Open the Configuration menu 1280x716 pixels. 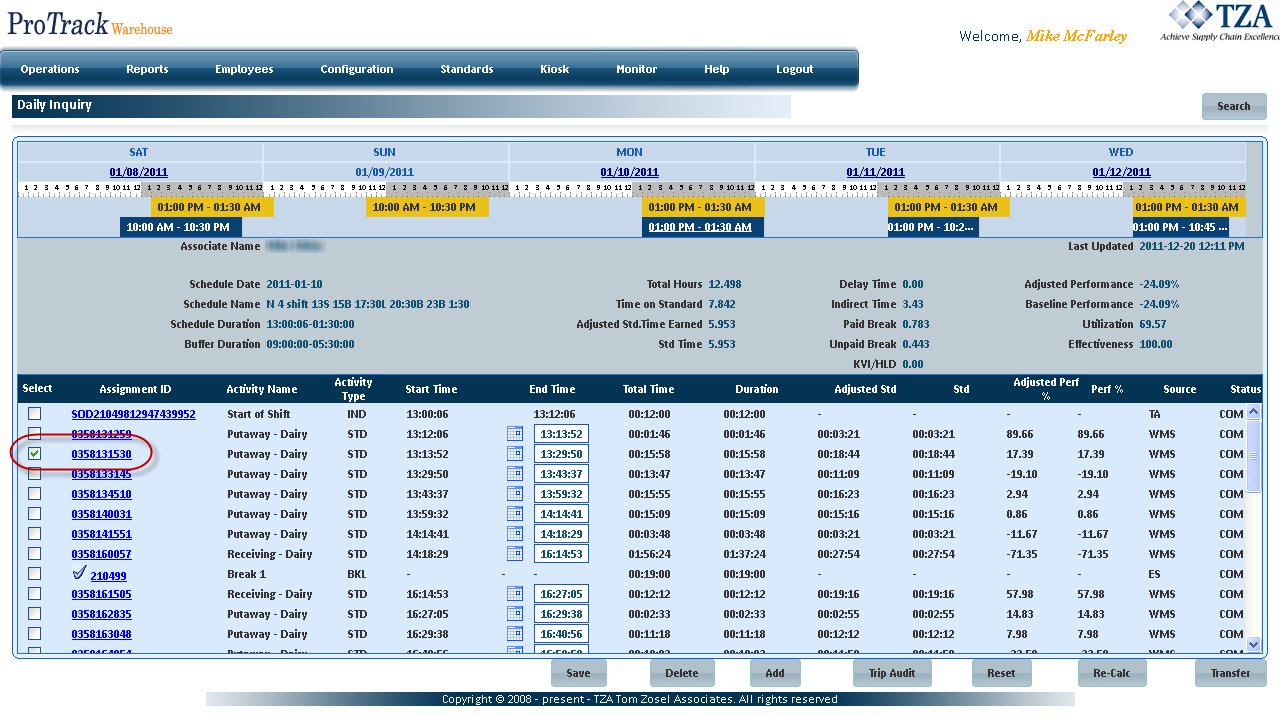click(357, 69)
